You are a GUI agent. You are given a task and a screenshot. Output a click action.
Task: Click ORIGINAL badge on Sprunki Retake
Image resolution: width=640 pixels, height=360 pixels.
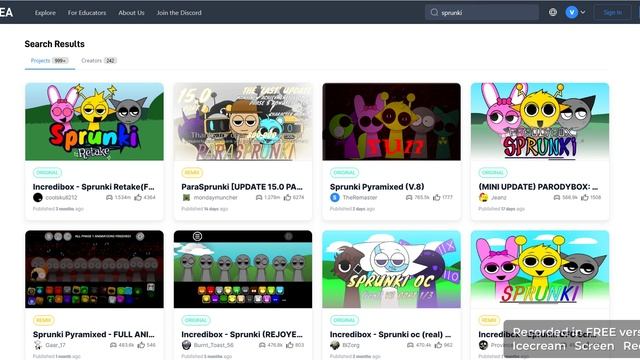tap(47, 173)
